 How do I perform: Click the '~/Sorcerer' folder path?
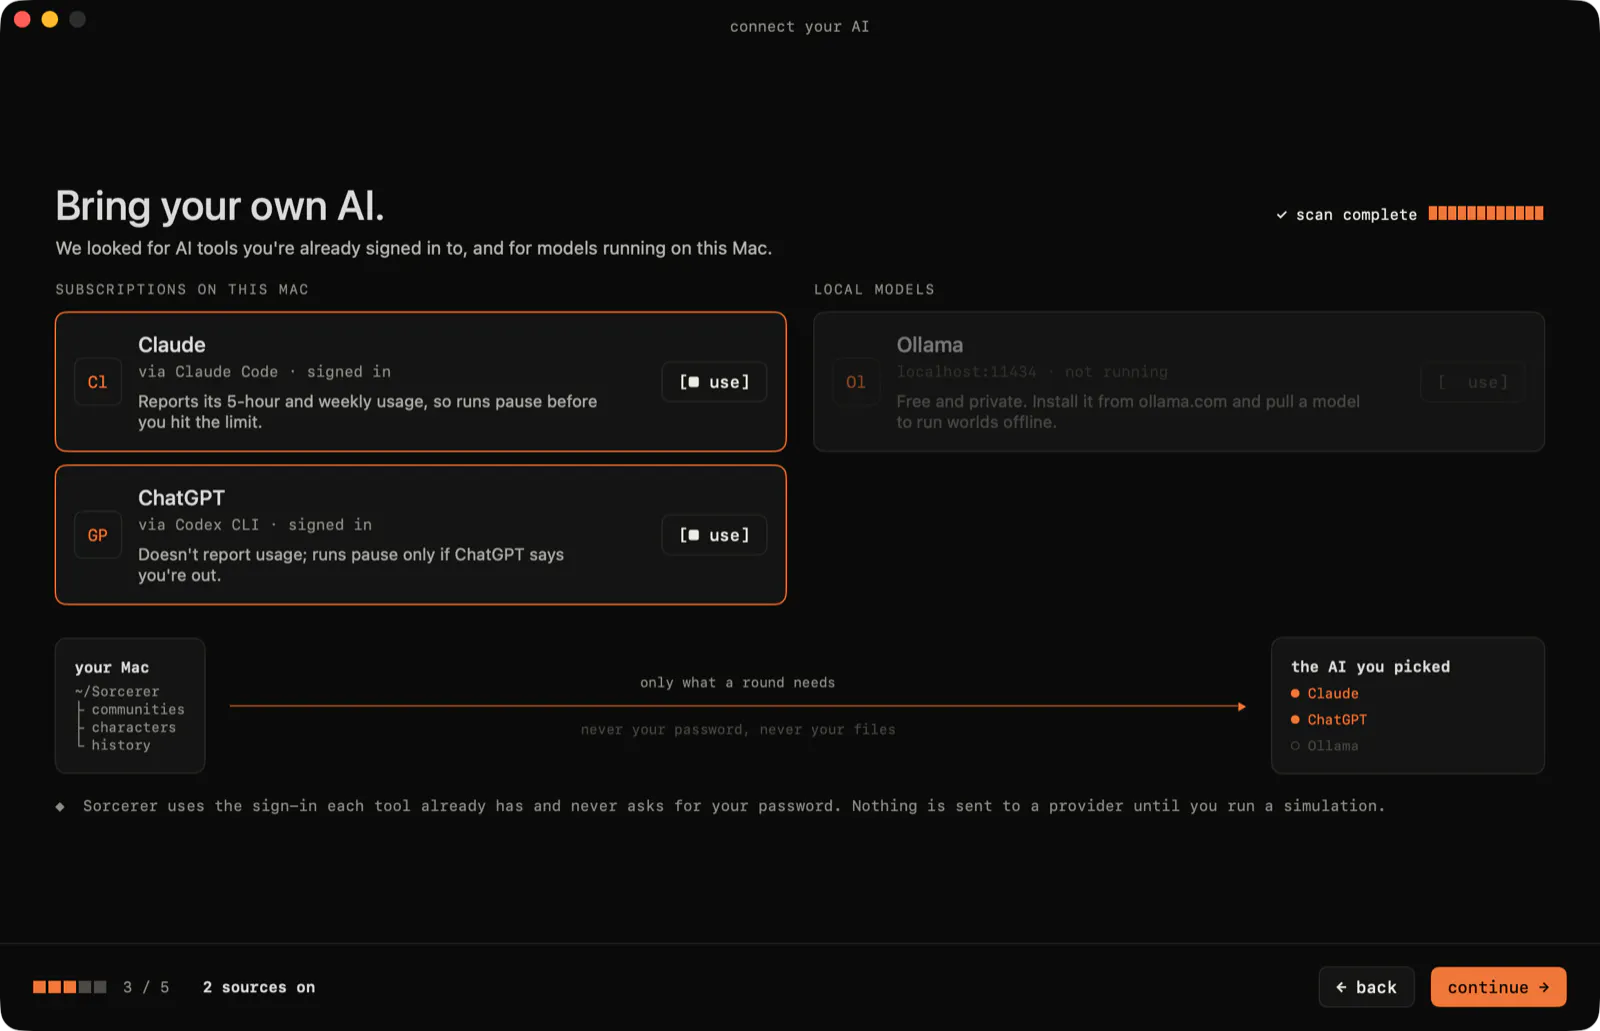[x=117, y=692]
